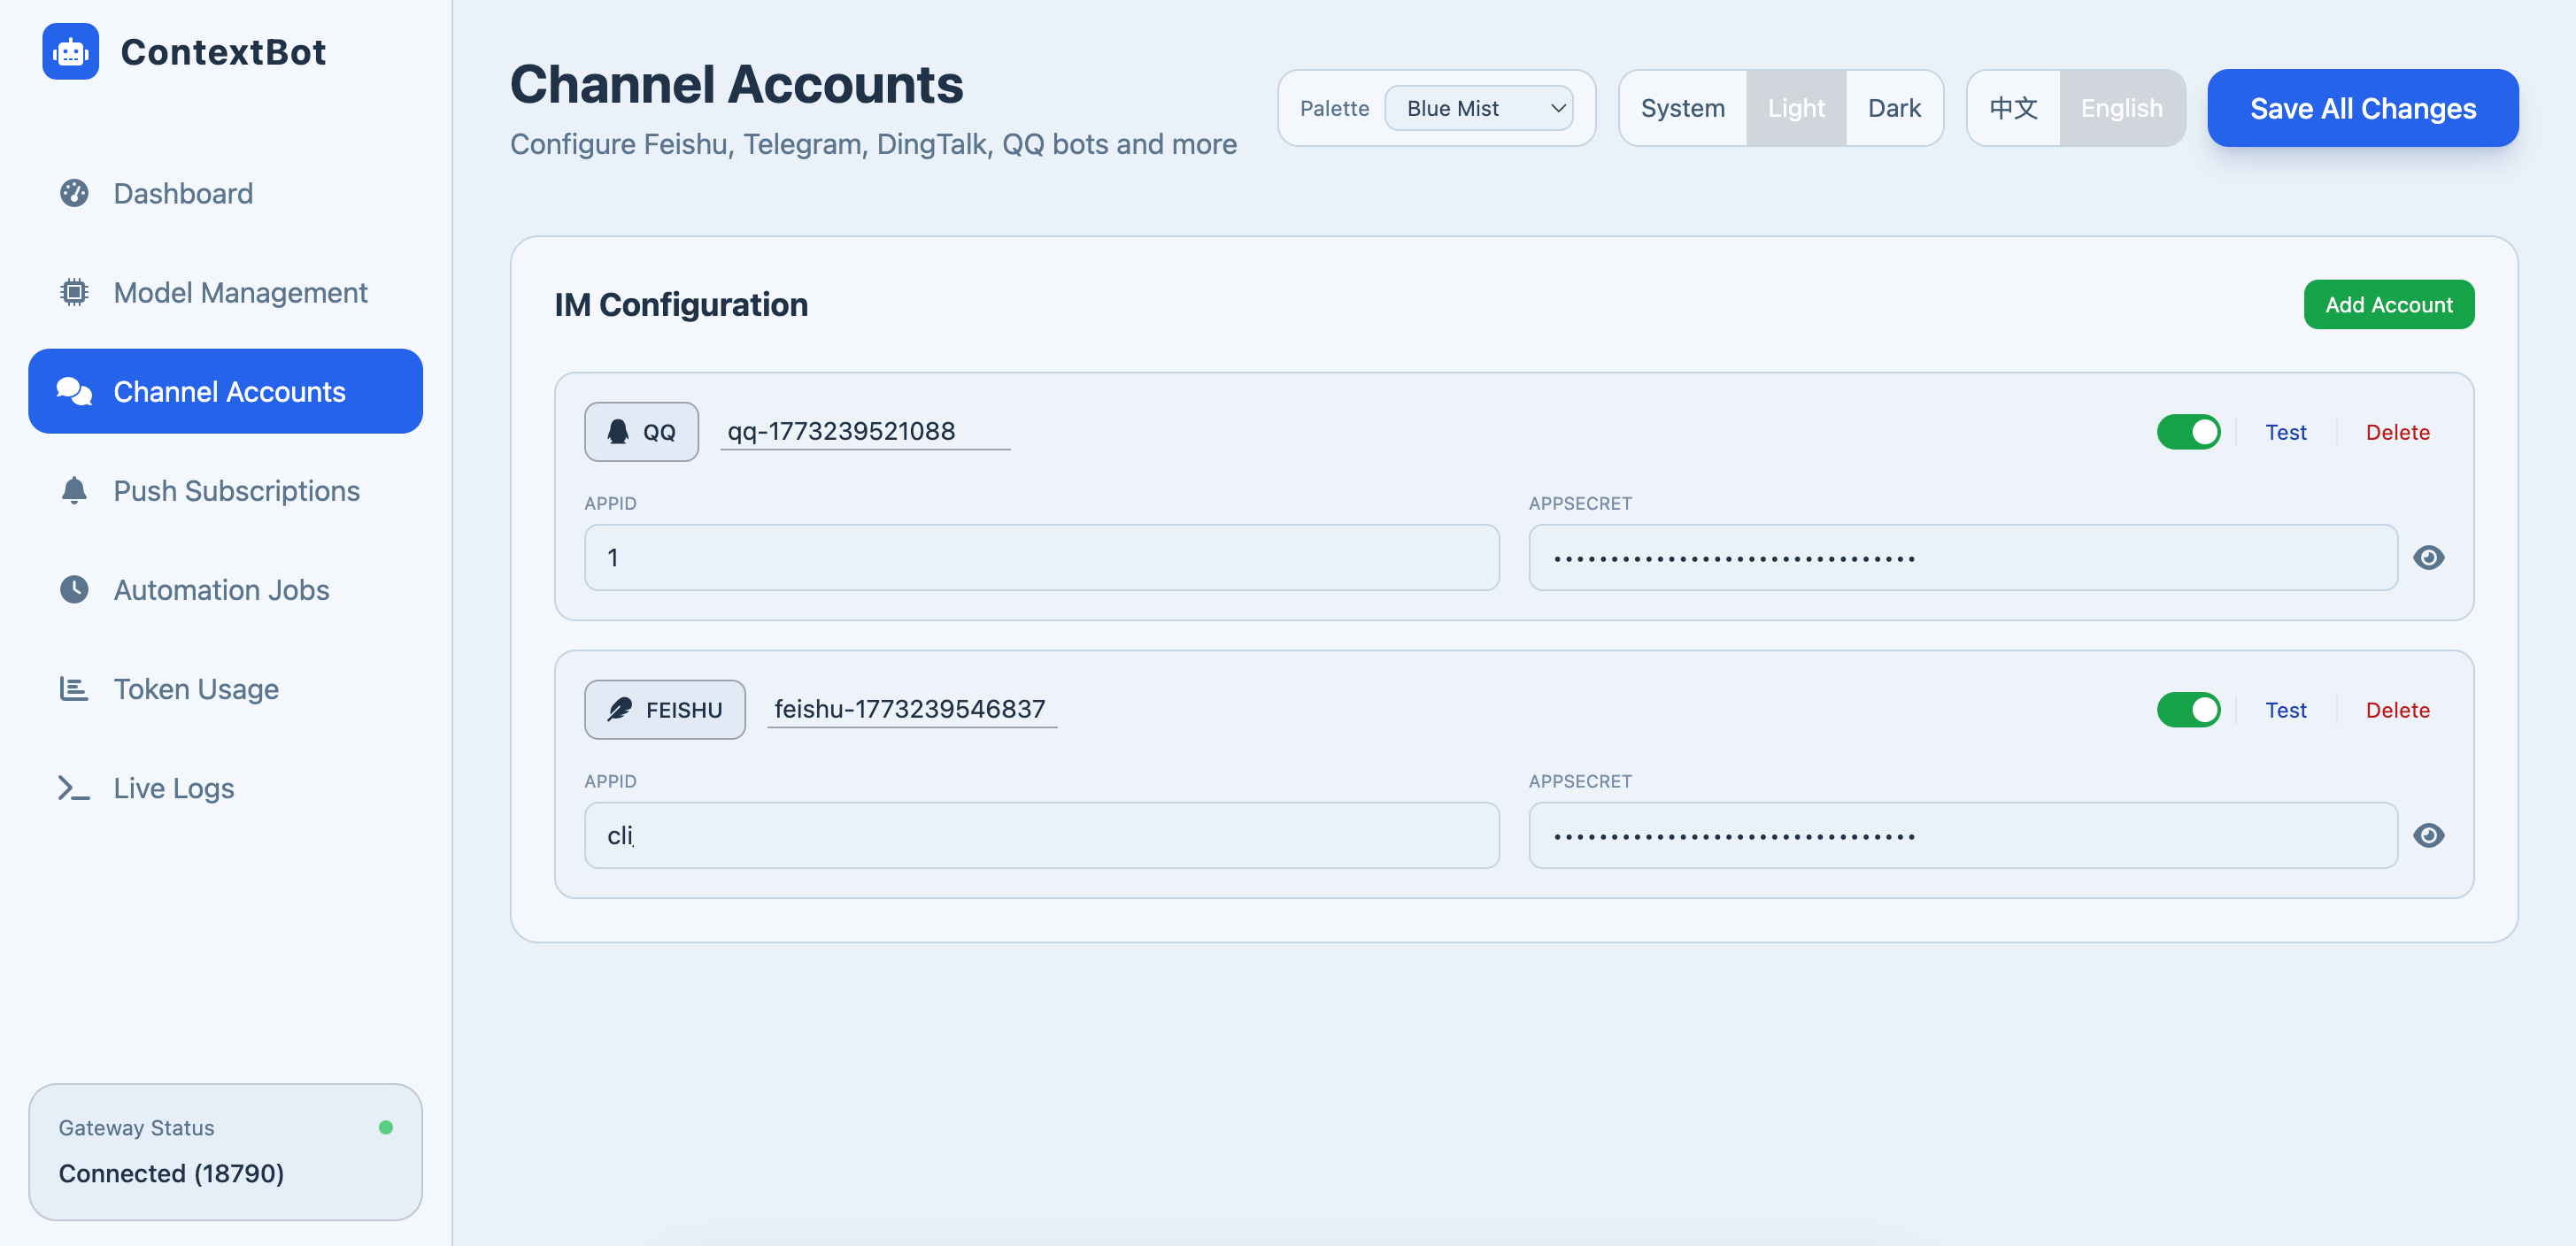The image size is (2576, 1246).
Task: Open the Blue Mist palette dropdown
Action: pyautogui.click(x=1478, y=108)
